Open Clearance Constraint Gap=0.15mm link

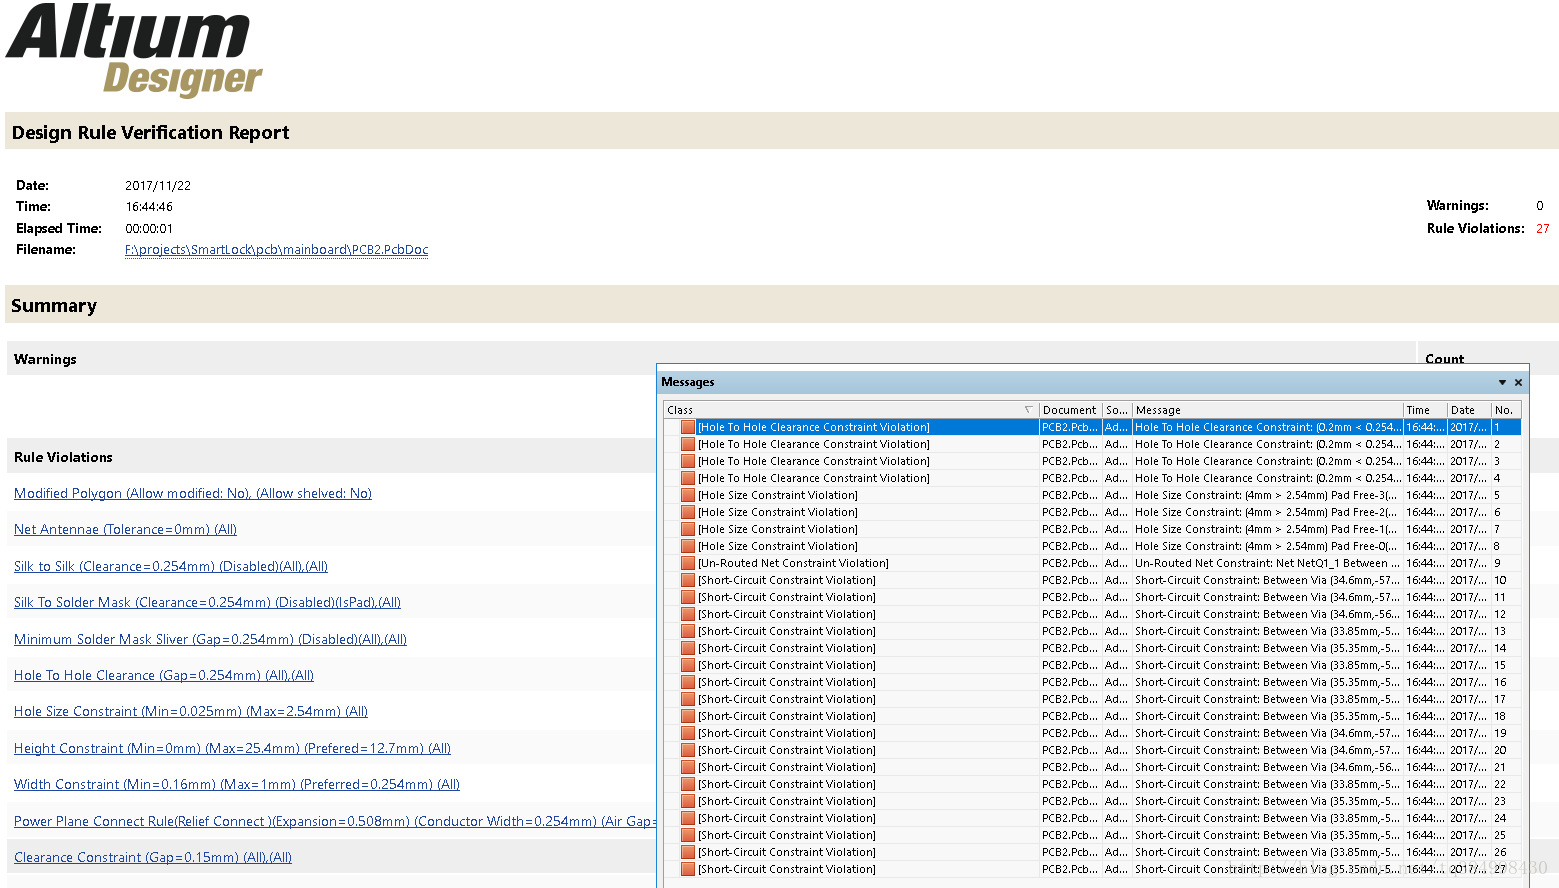point(153,857)
